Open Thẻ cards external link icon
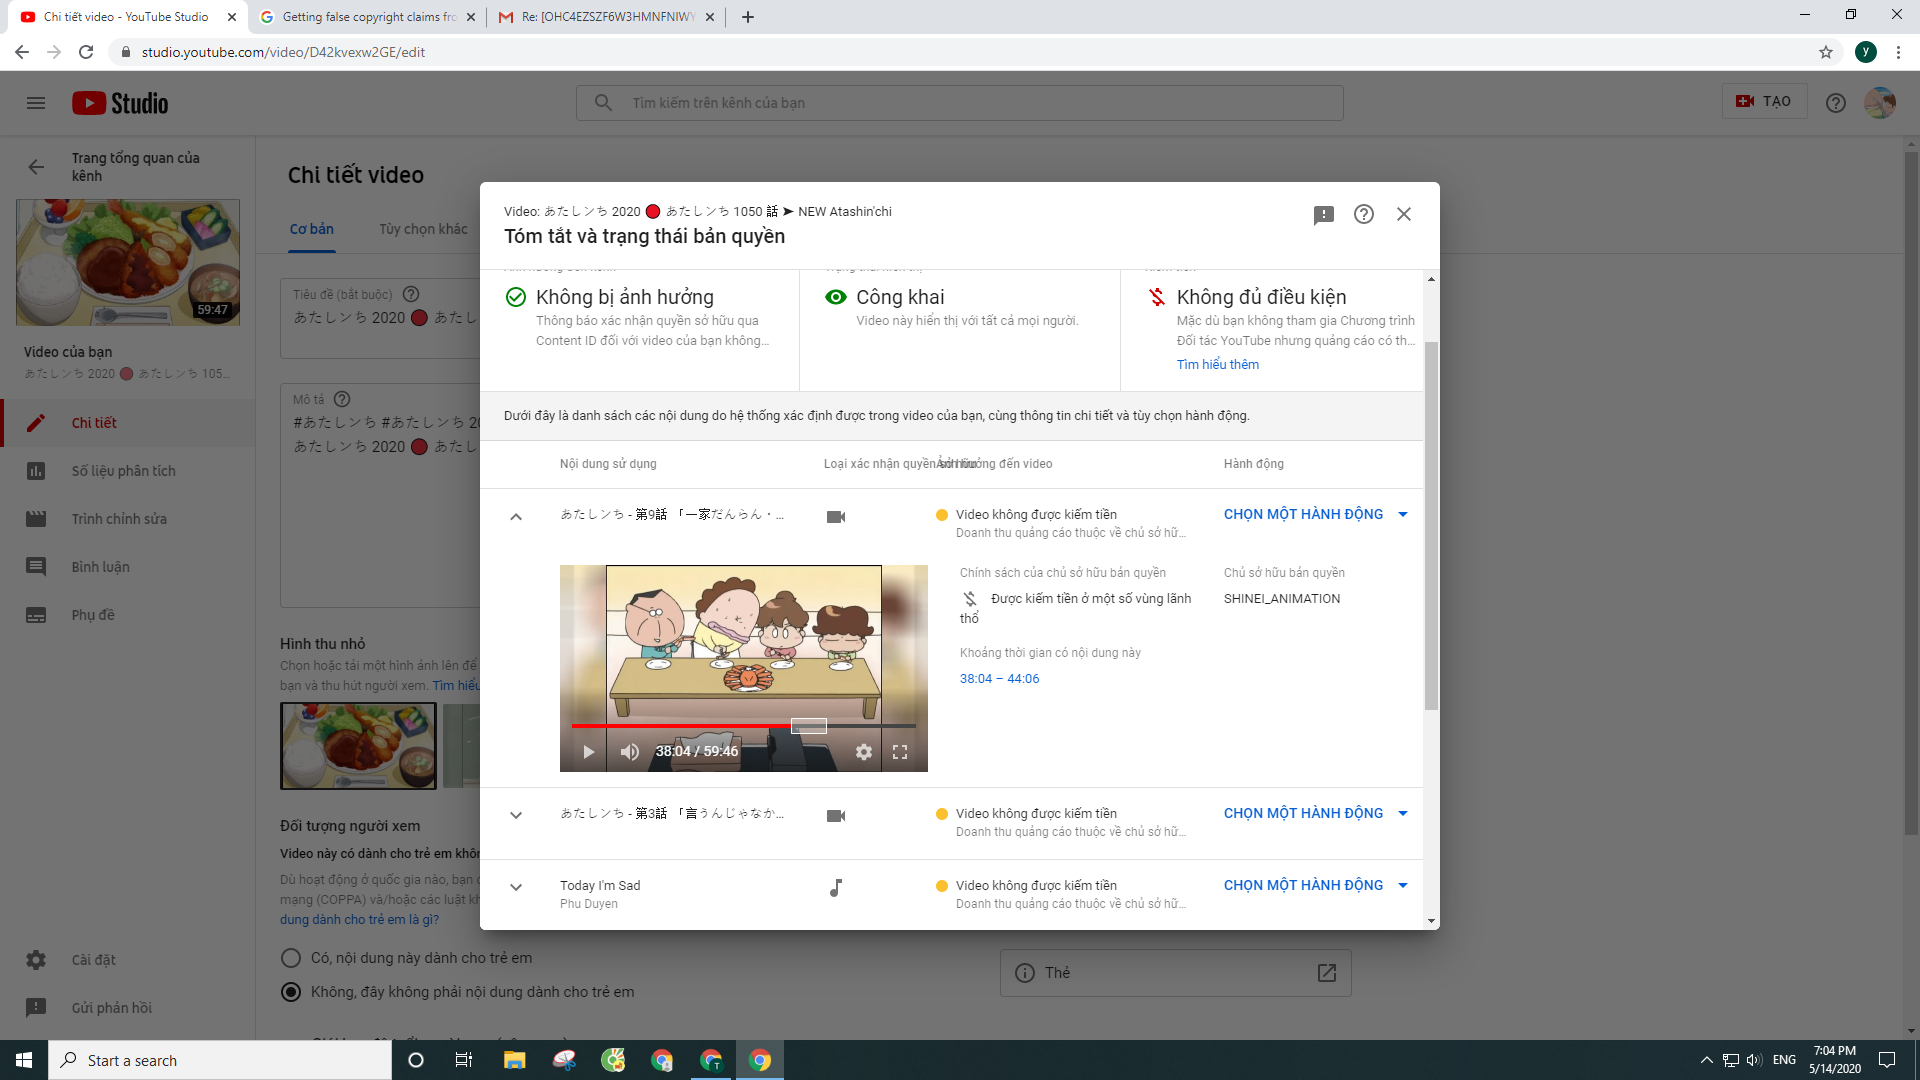The height and width of the screenshot is (1080, 1920). (x=1327, y=973)
